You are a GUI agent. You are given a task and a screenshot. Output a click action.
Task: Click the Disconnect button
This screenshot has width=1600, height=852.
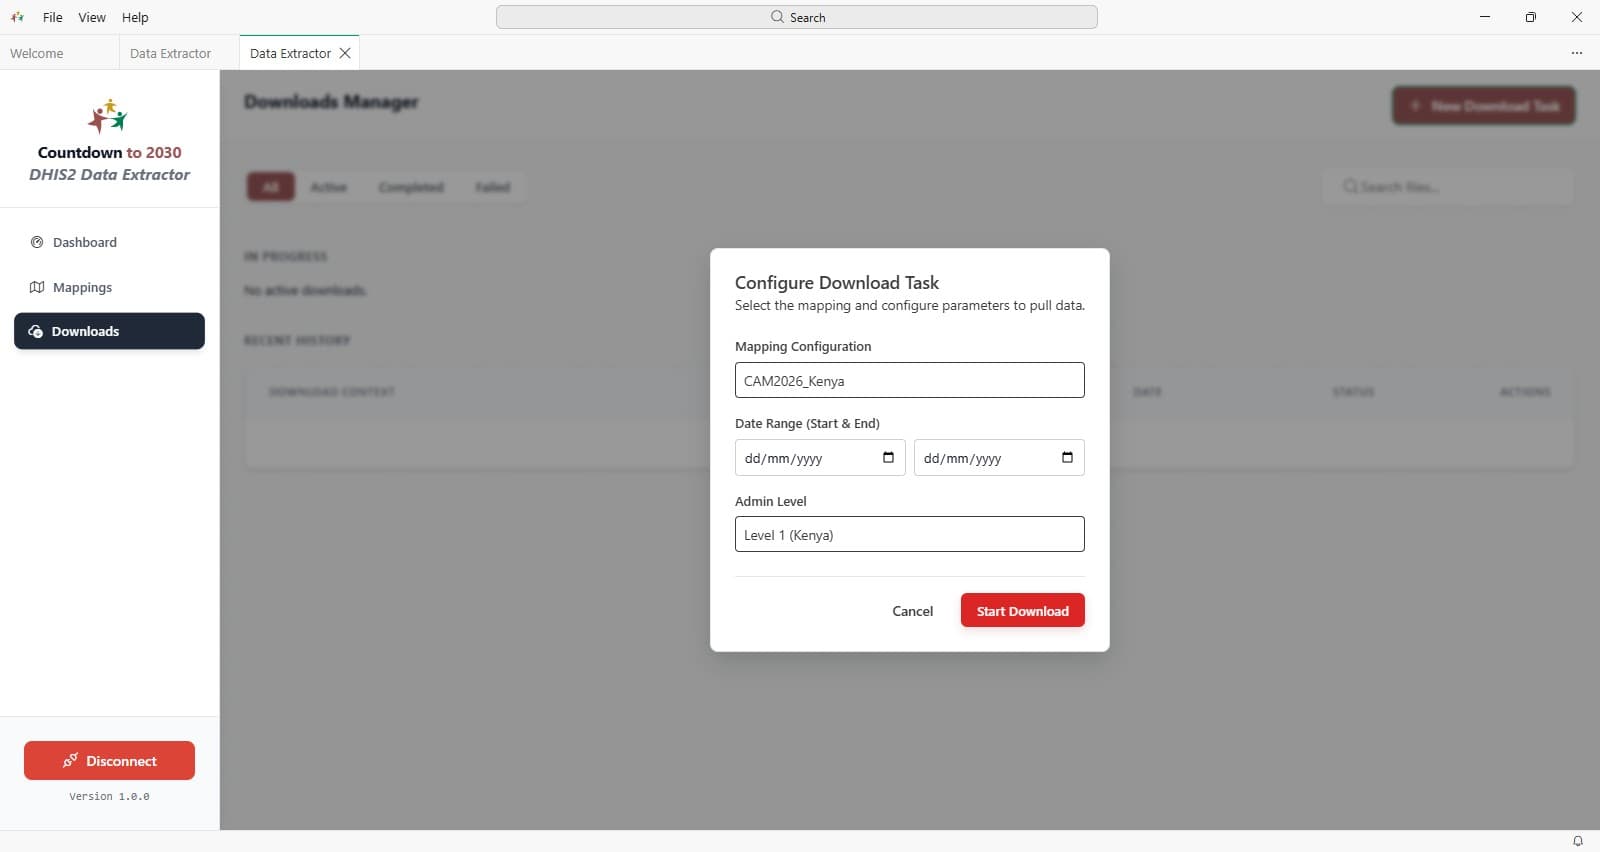[x=109, y=760]
